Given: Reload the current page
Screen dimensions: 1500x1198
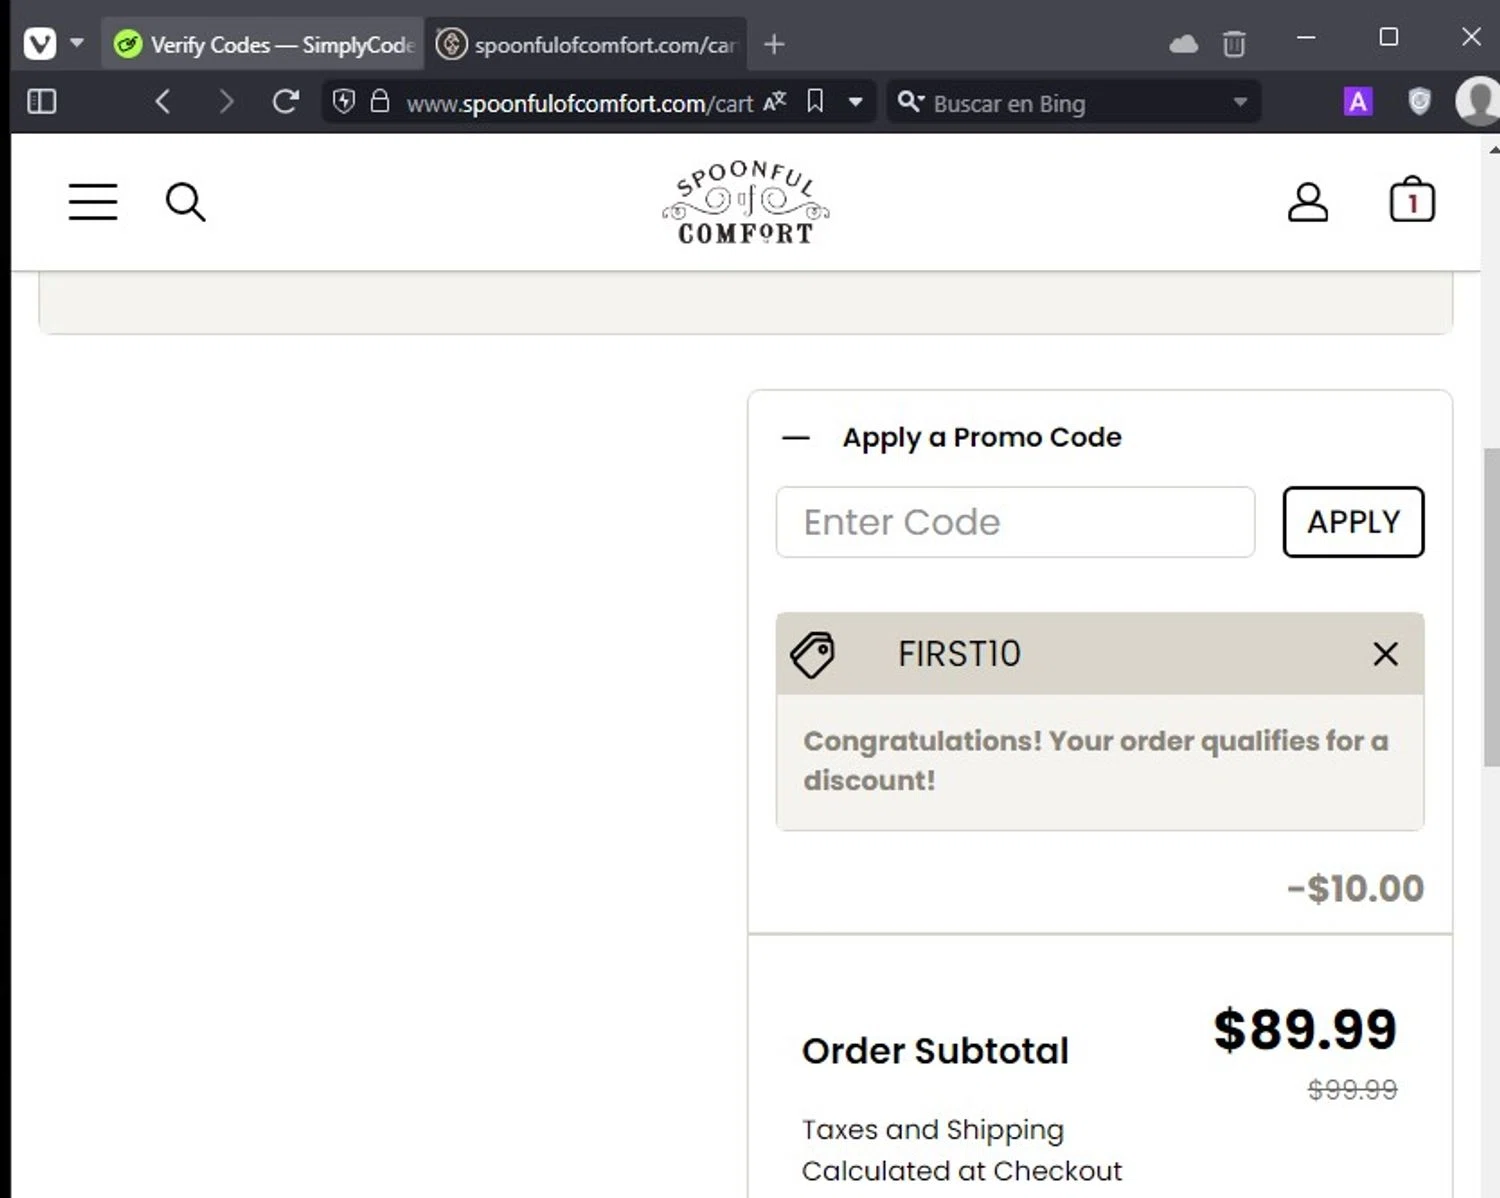Looking at the screenshot, I should (x=286, y=102).
